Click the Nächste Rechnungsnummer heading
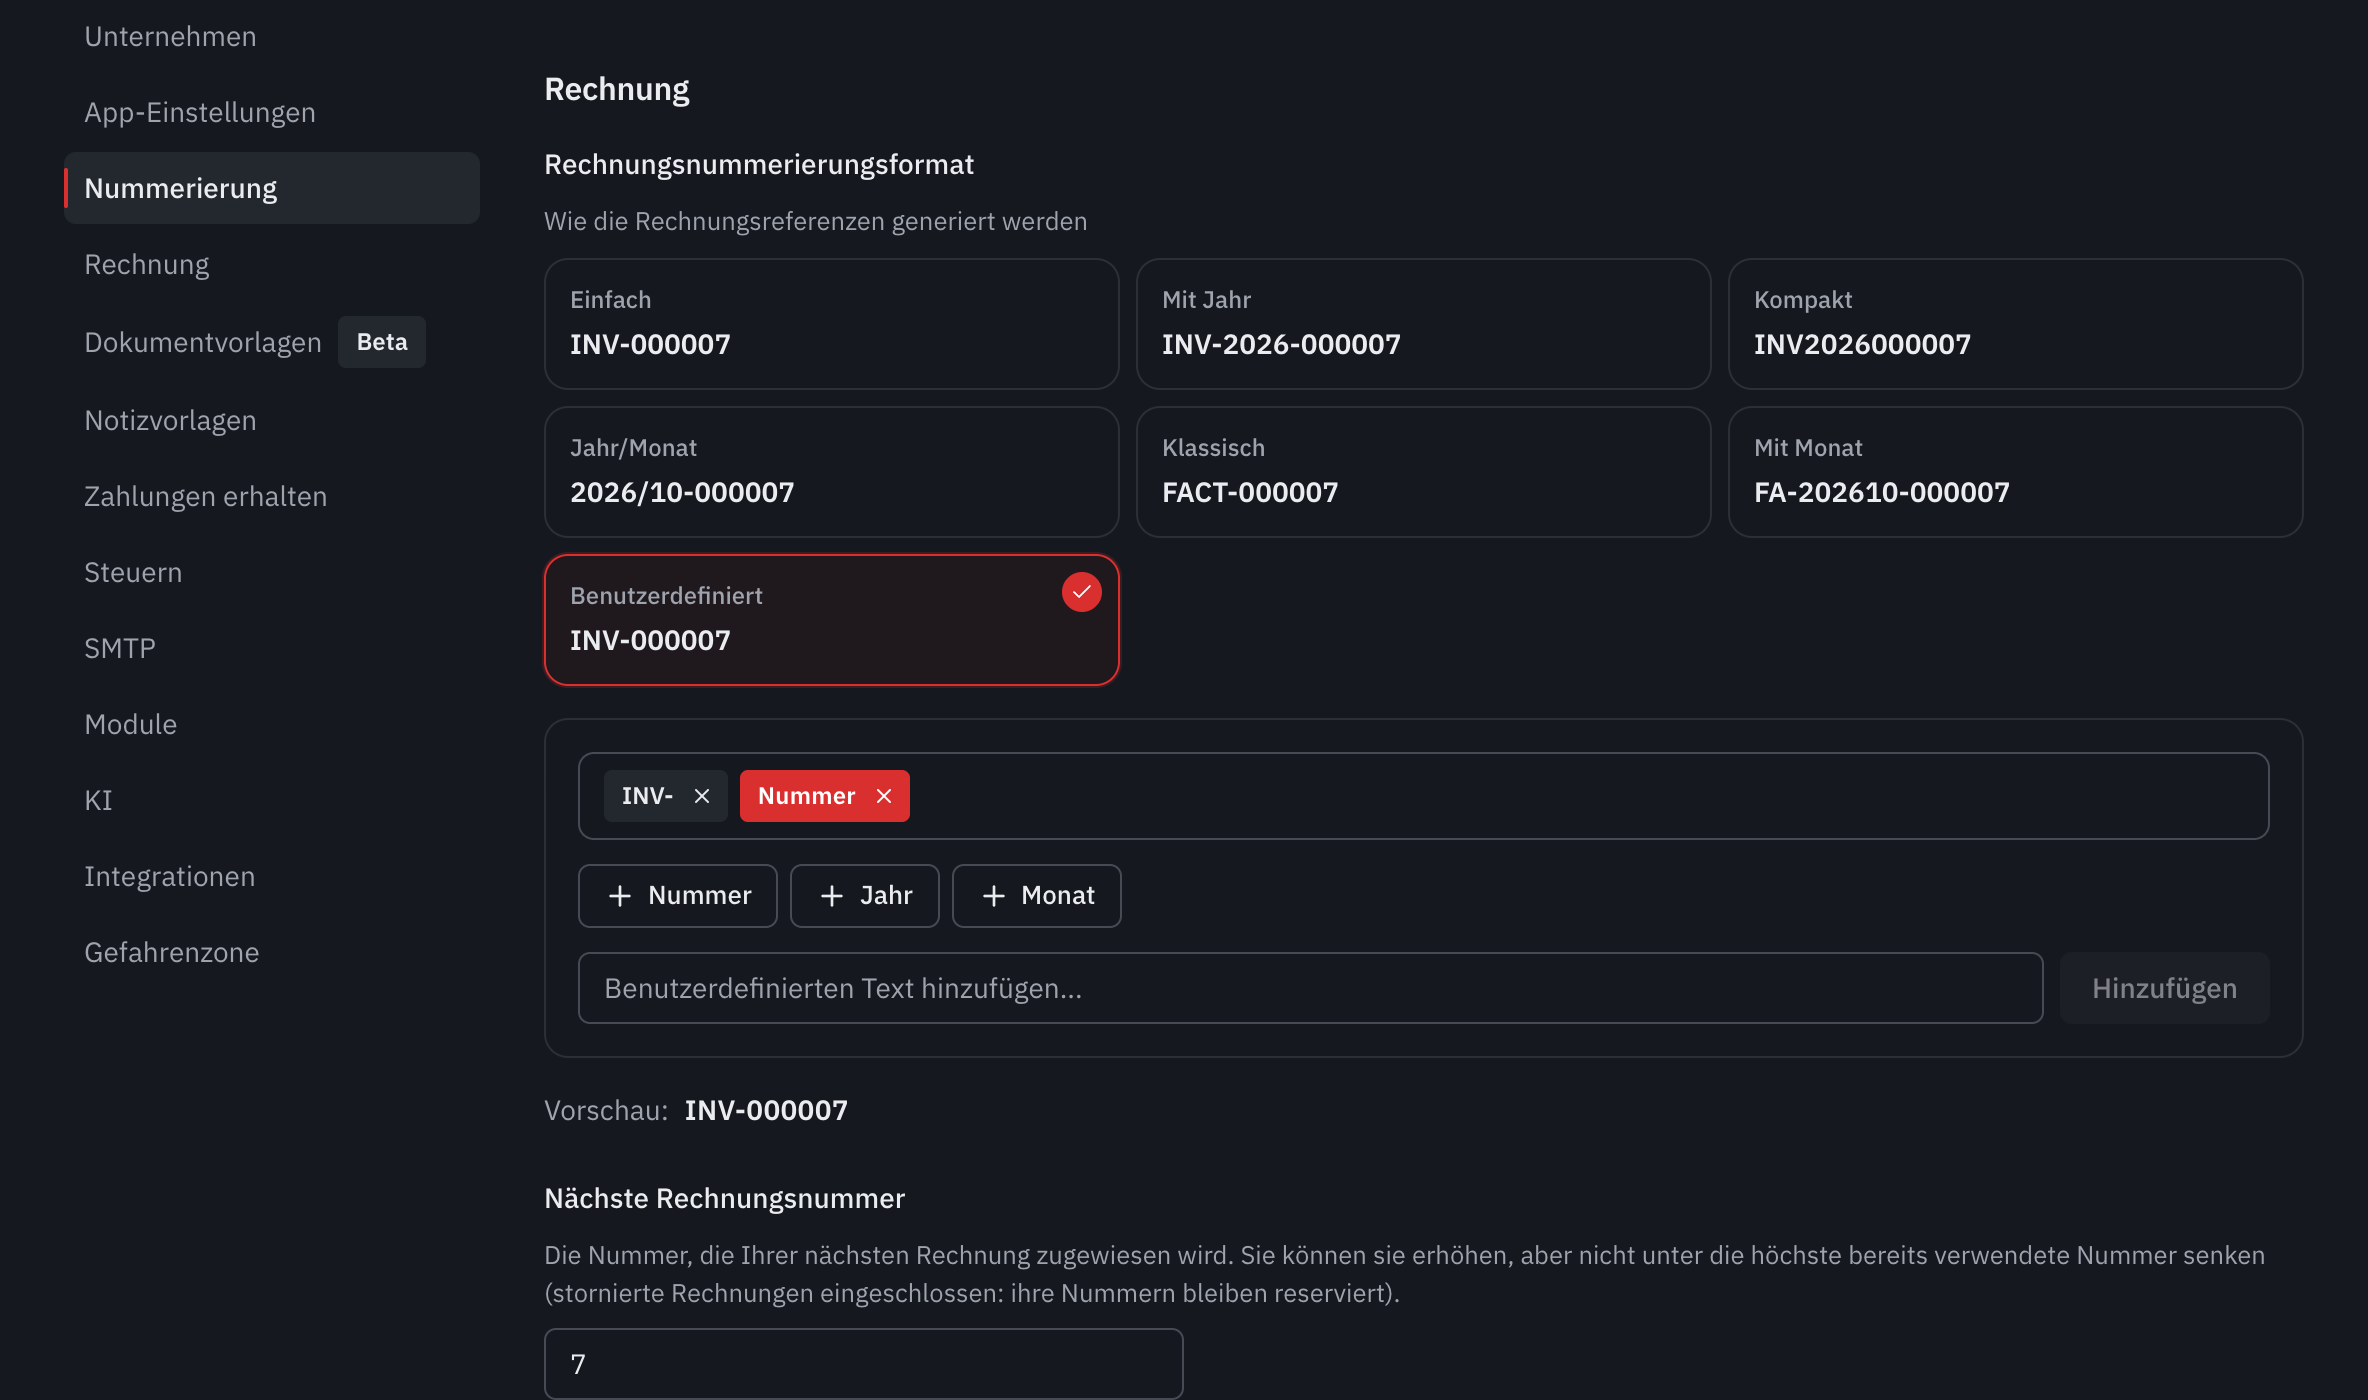Screen dimensions: 2368x1400 coord(724,1198)
